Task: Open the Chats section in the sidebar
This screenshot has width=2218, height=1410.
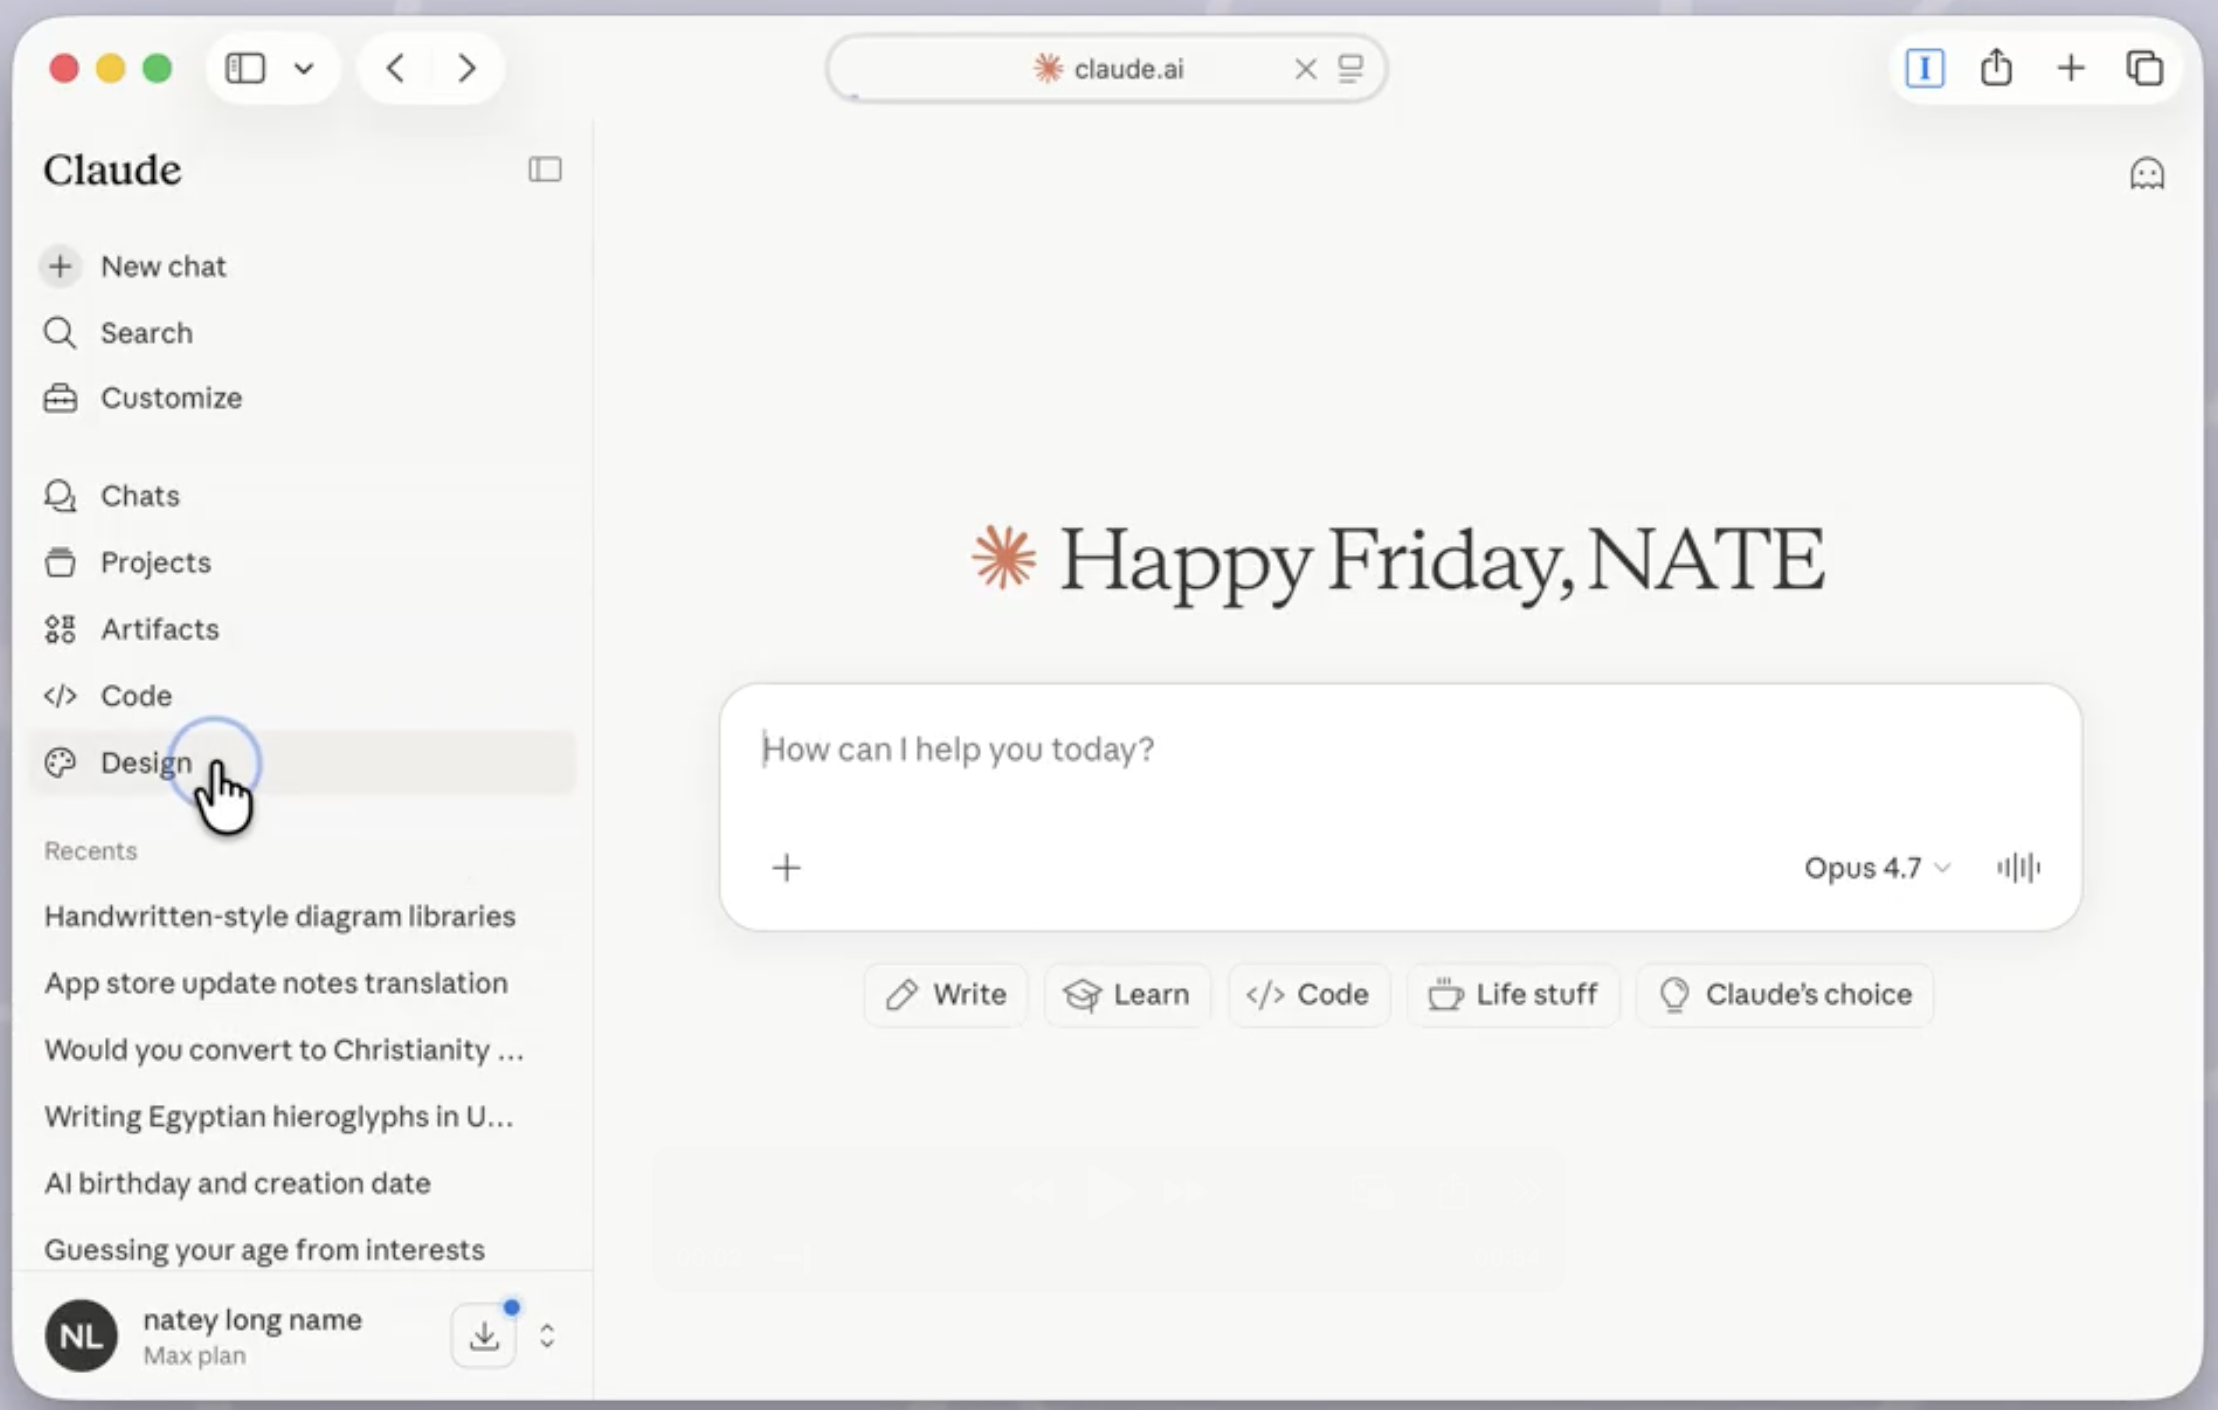Action: coord(139,495)
